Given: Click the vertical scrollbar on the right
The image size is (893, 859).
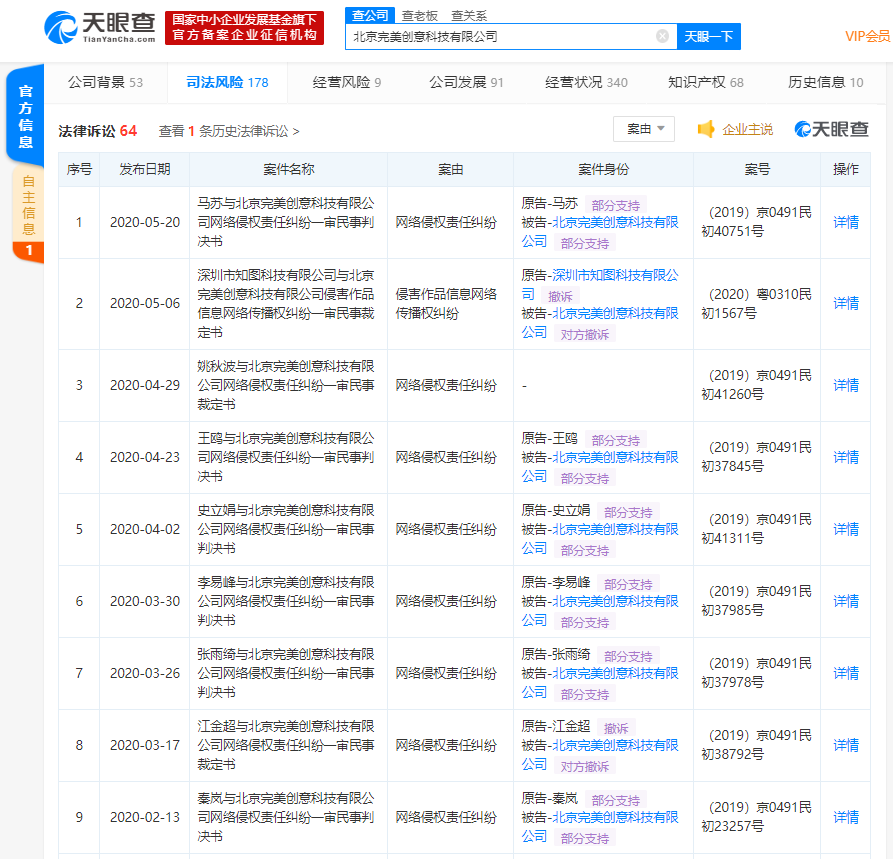Looking at the screenshot, I should [x=888, y=430].
